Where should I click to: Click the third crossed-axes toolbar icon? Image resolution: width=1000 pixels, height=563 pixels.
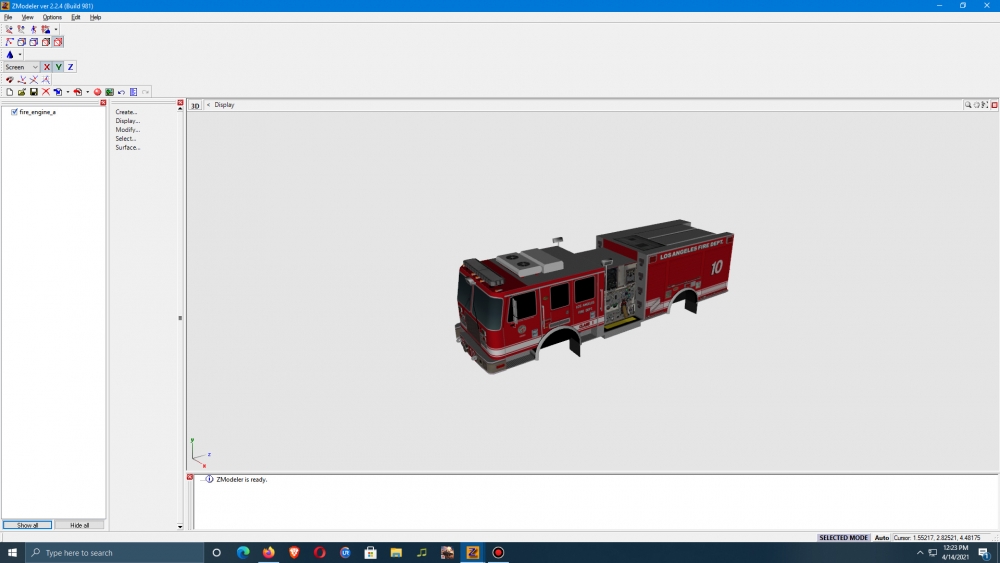pyautogui.click(x=33, y=80)
